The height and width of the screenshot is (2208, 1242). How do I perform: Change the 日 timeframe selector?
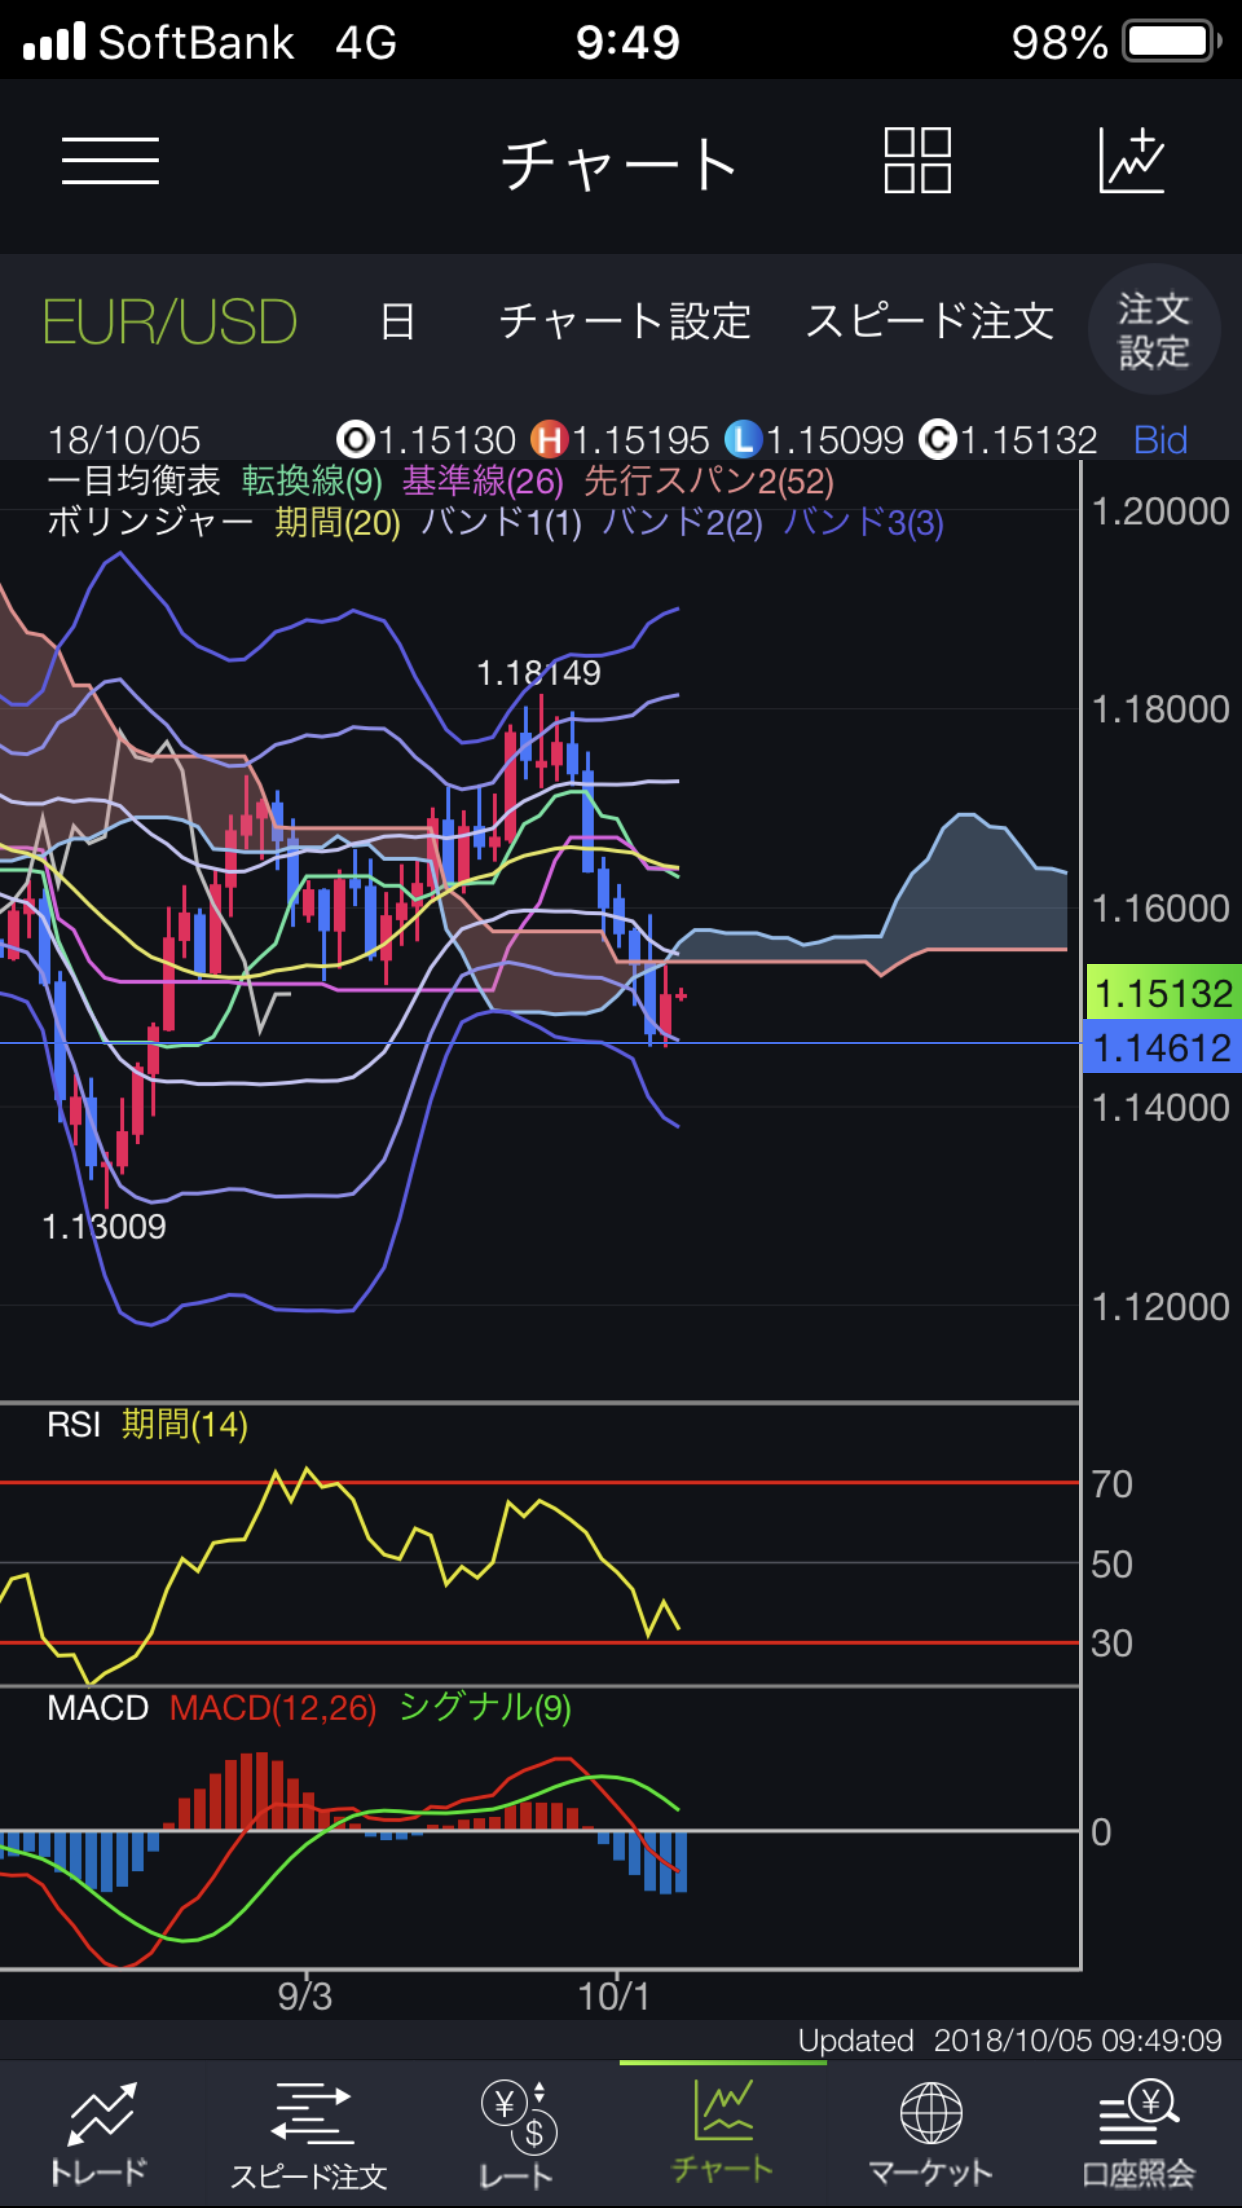[397, 322]
